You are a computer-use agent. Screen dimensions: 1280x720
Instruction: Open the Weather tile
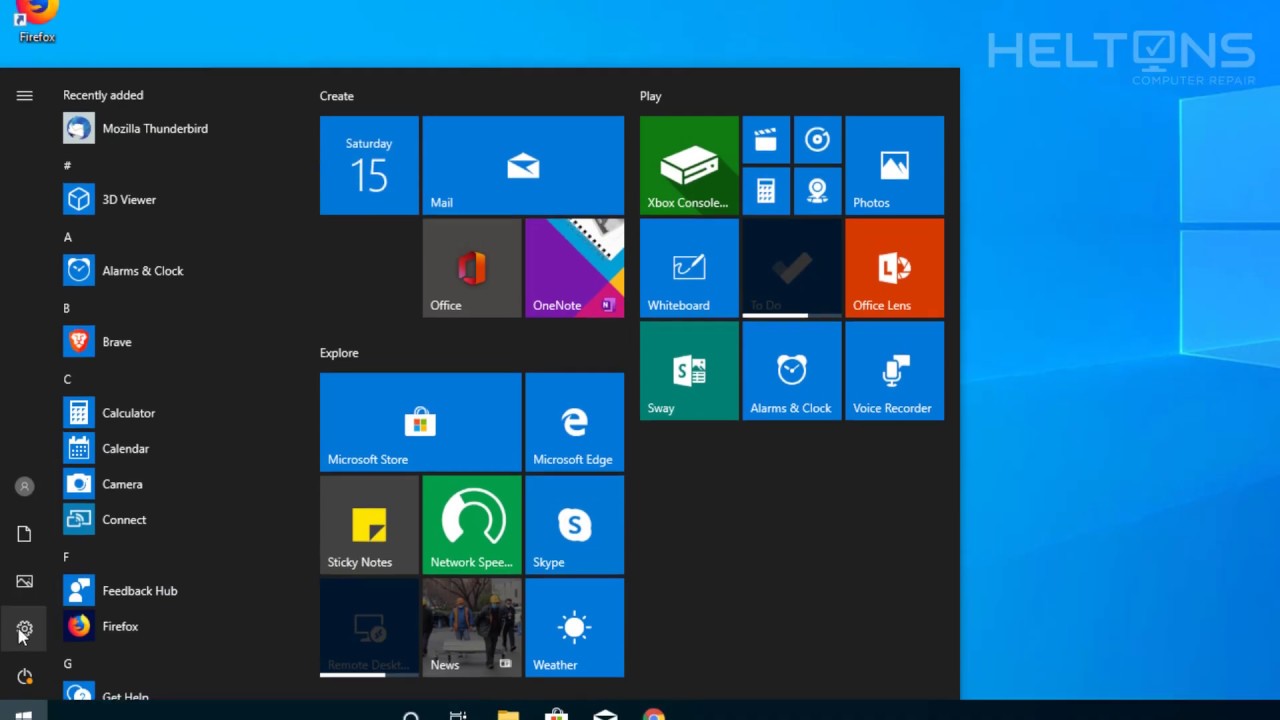574,628
